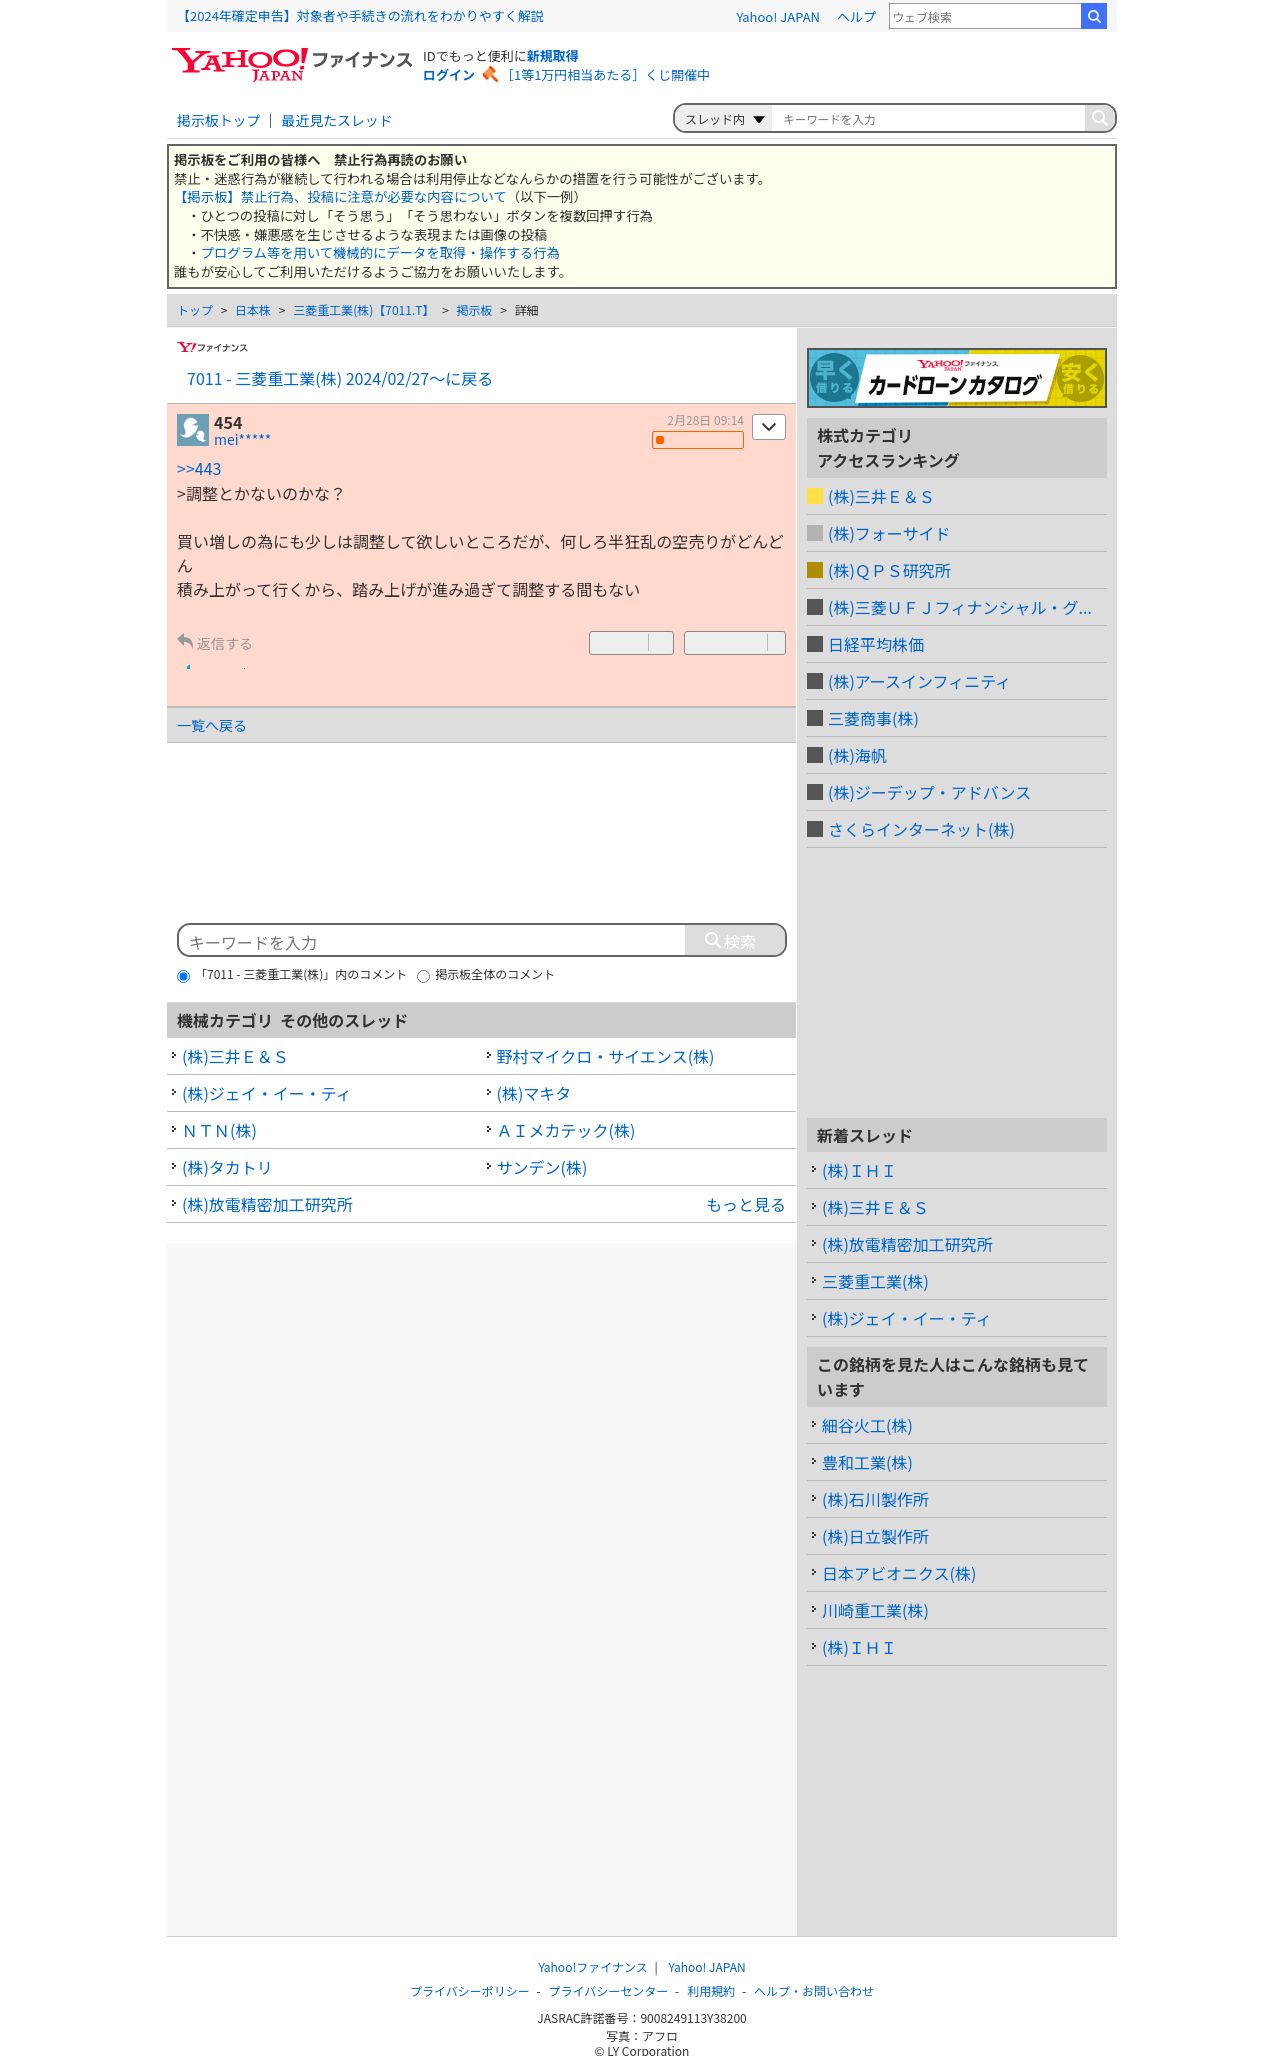Open ＮＴＮ(株) thread

point(219,1131)
